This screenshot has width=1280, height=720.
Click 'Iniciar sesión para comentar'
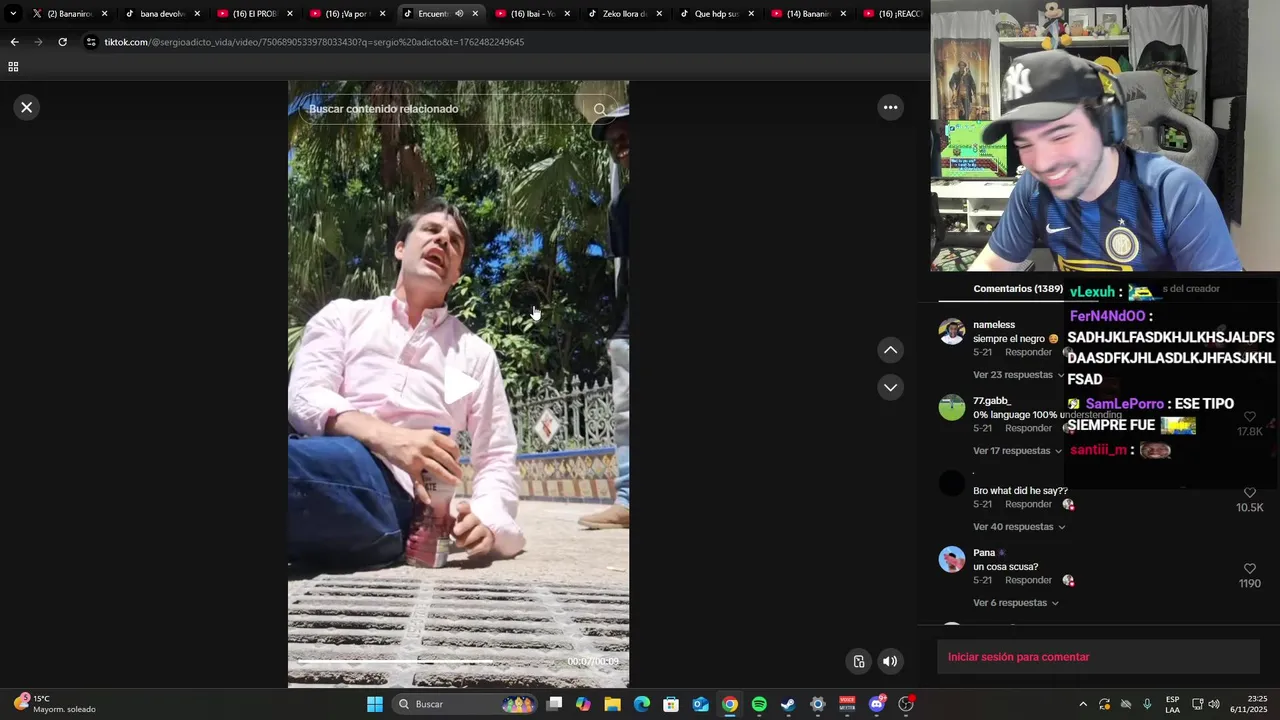click(1018, 657)
